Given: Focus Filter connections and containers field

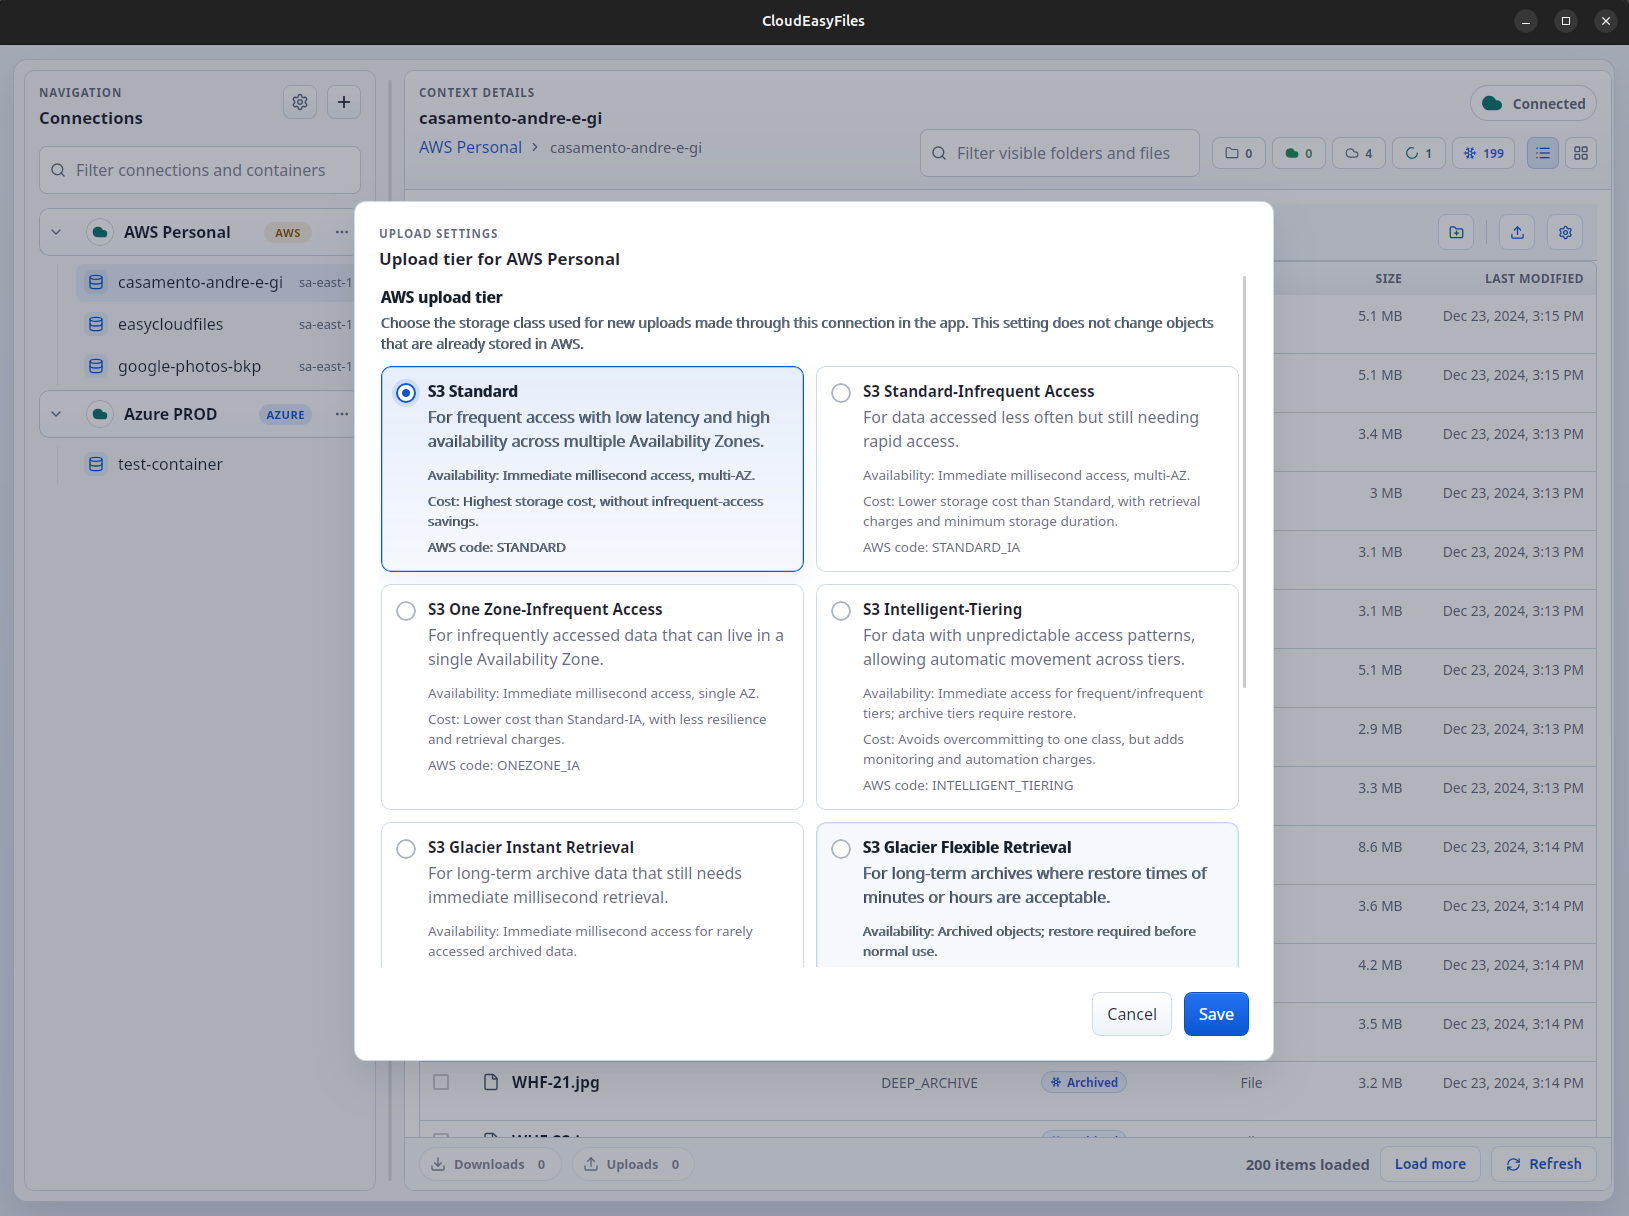Looking at the screenshot, I should click(200, 170).
